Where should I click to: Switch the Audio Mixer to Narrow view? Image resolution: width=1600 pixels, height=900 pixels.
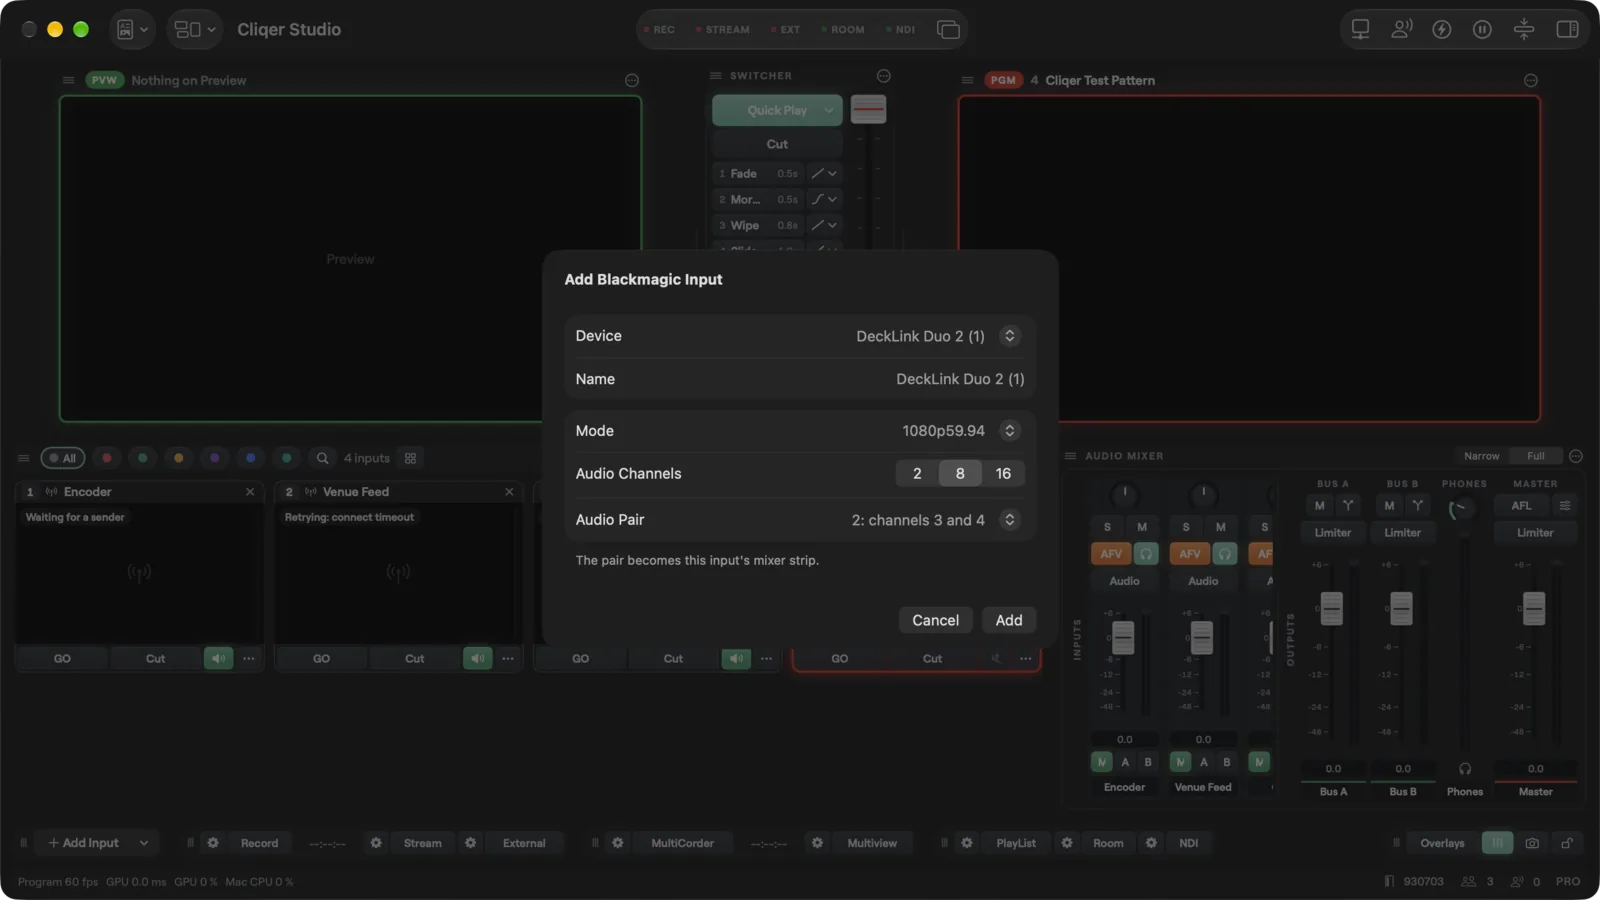(x=1481, y=456)
